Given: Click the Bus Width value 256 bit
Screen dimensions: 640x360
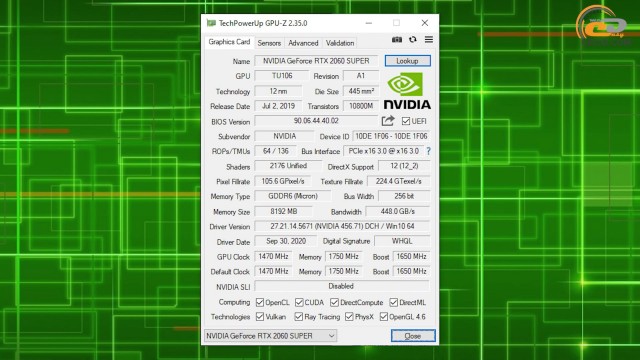Looking at the screenshot, I should click(x=404, y=196).
